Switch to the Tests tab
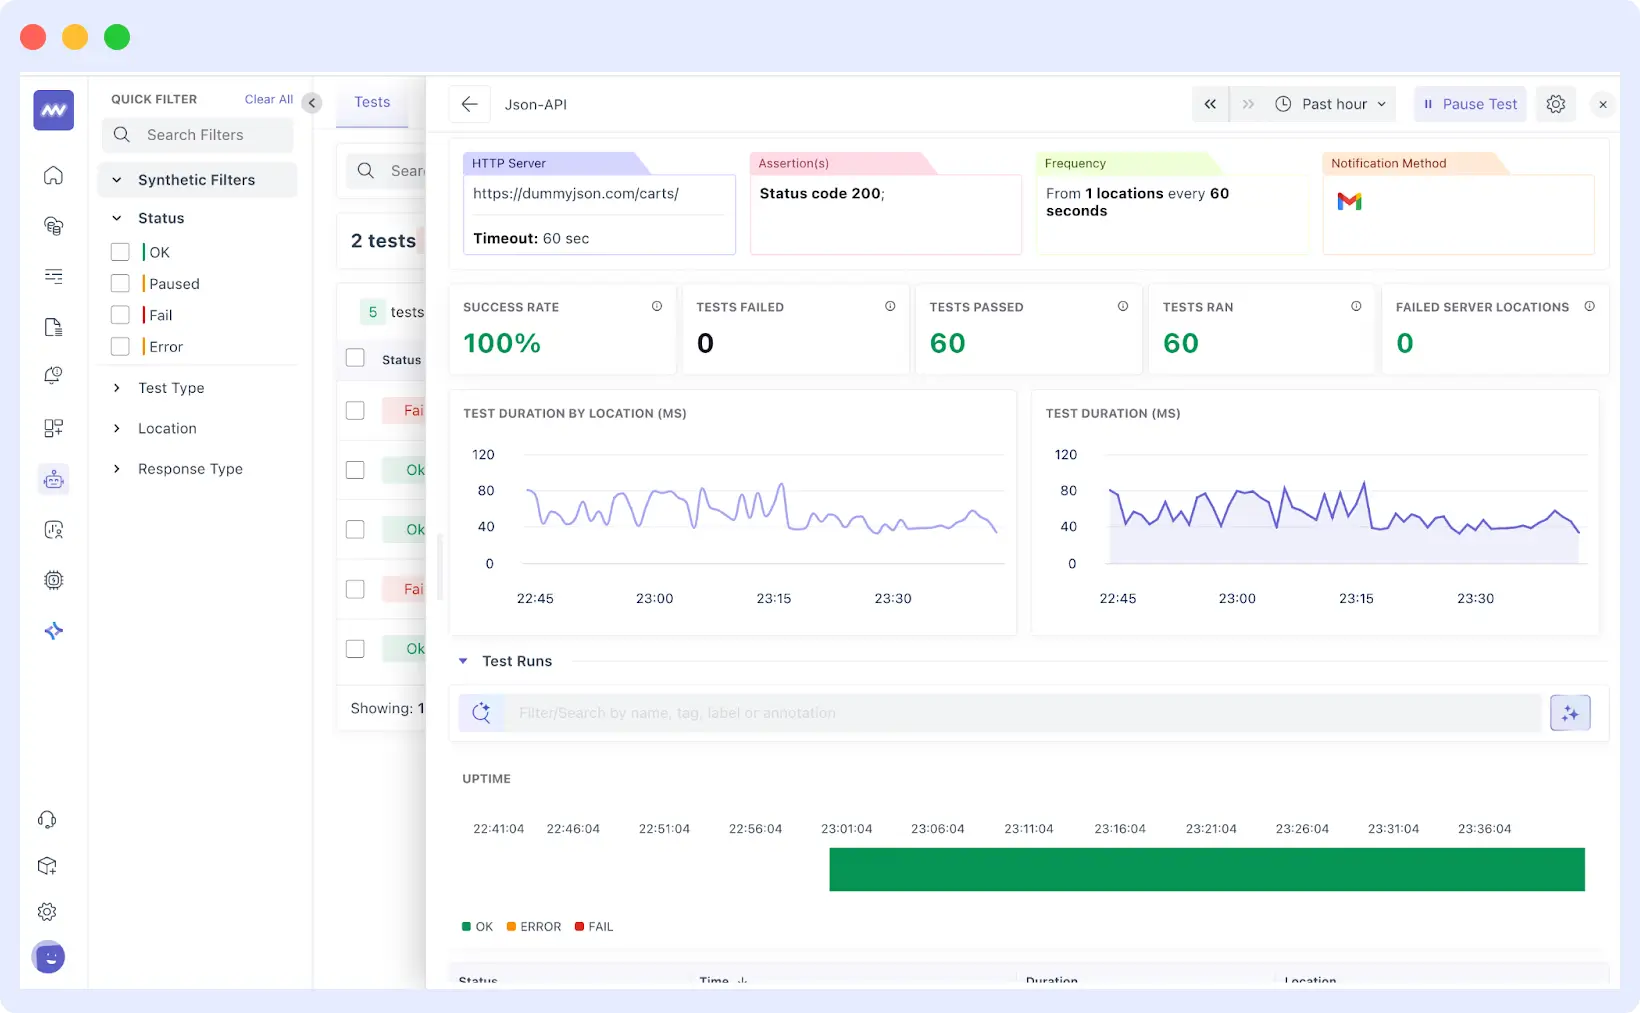Viewport: 1640px width, 1013px height. (x=371, y=102)
